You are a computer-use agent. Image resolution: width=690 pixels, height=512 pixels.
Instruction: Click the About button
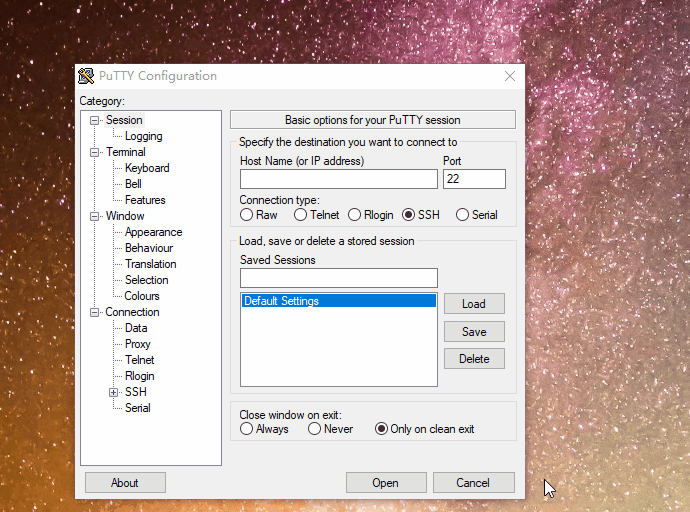[x=125, y=483]
